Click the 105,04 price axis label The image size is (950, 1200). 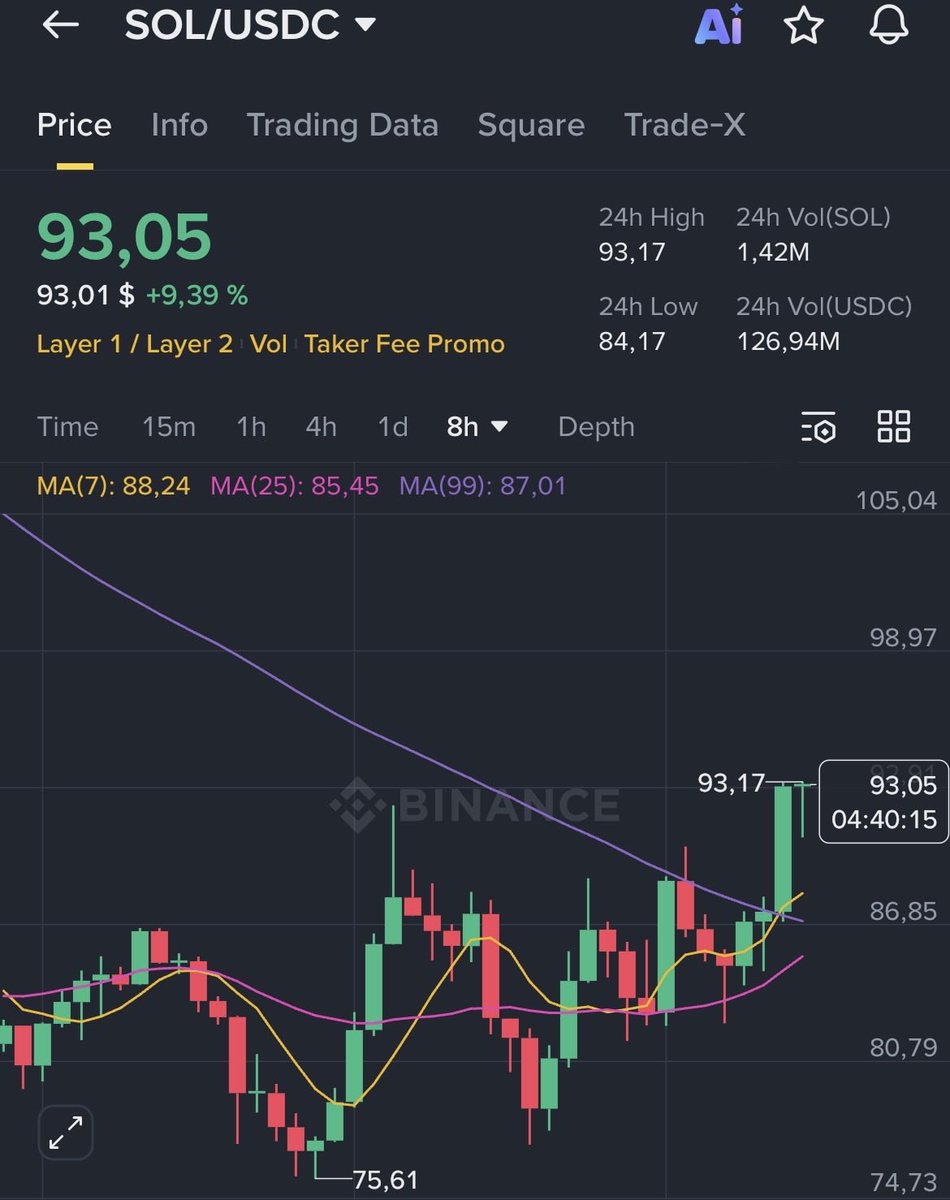click(896, 500)
